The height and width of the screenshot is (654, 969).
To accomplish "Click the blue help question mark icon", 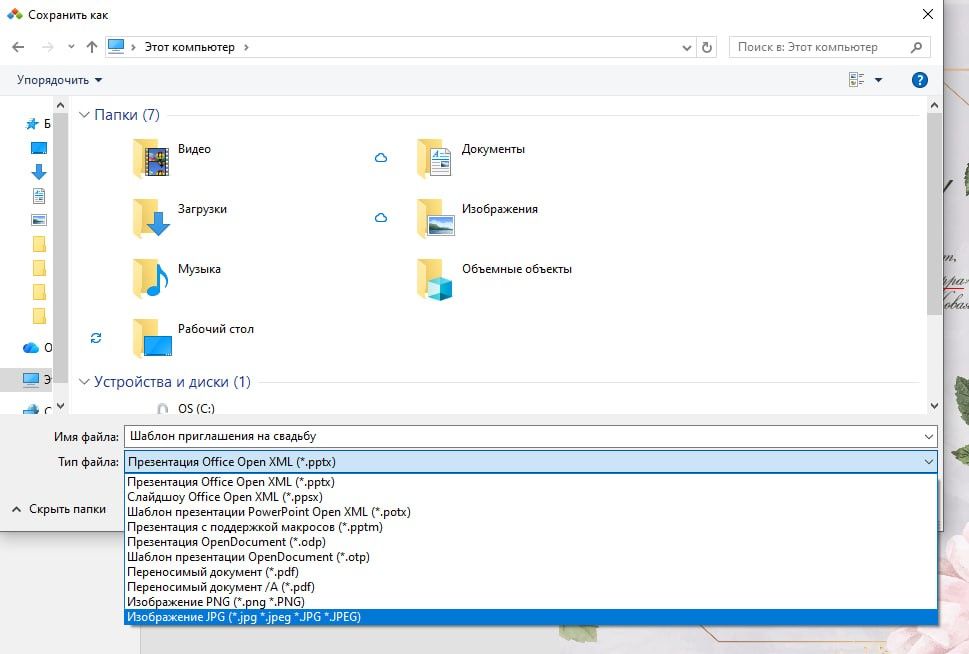I will [919, 80].
